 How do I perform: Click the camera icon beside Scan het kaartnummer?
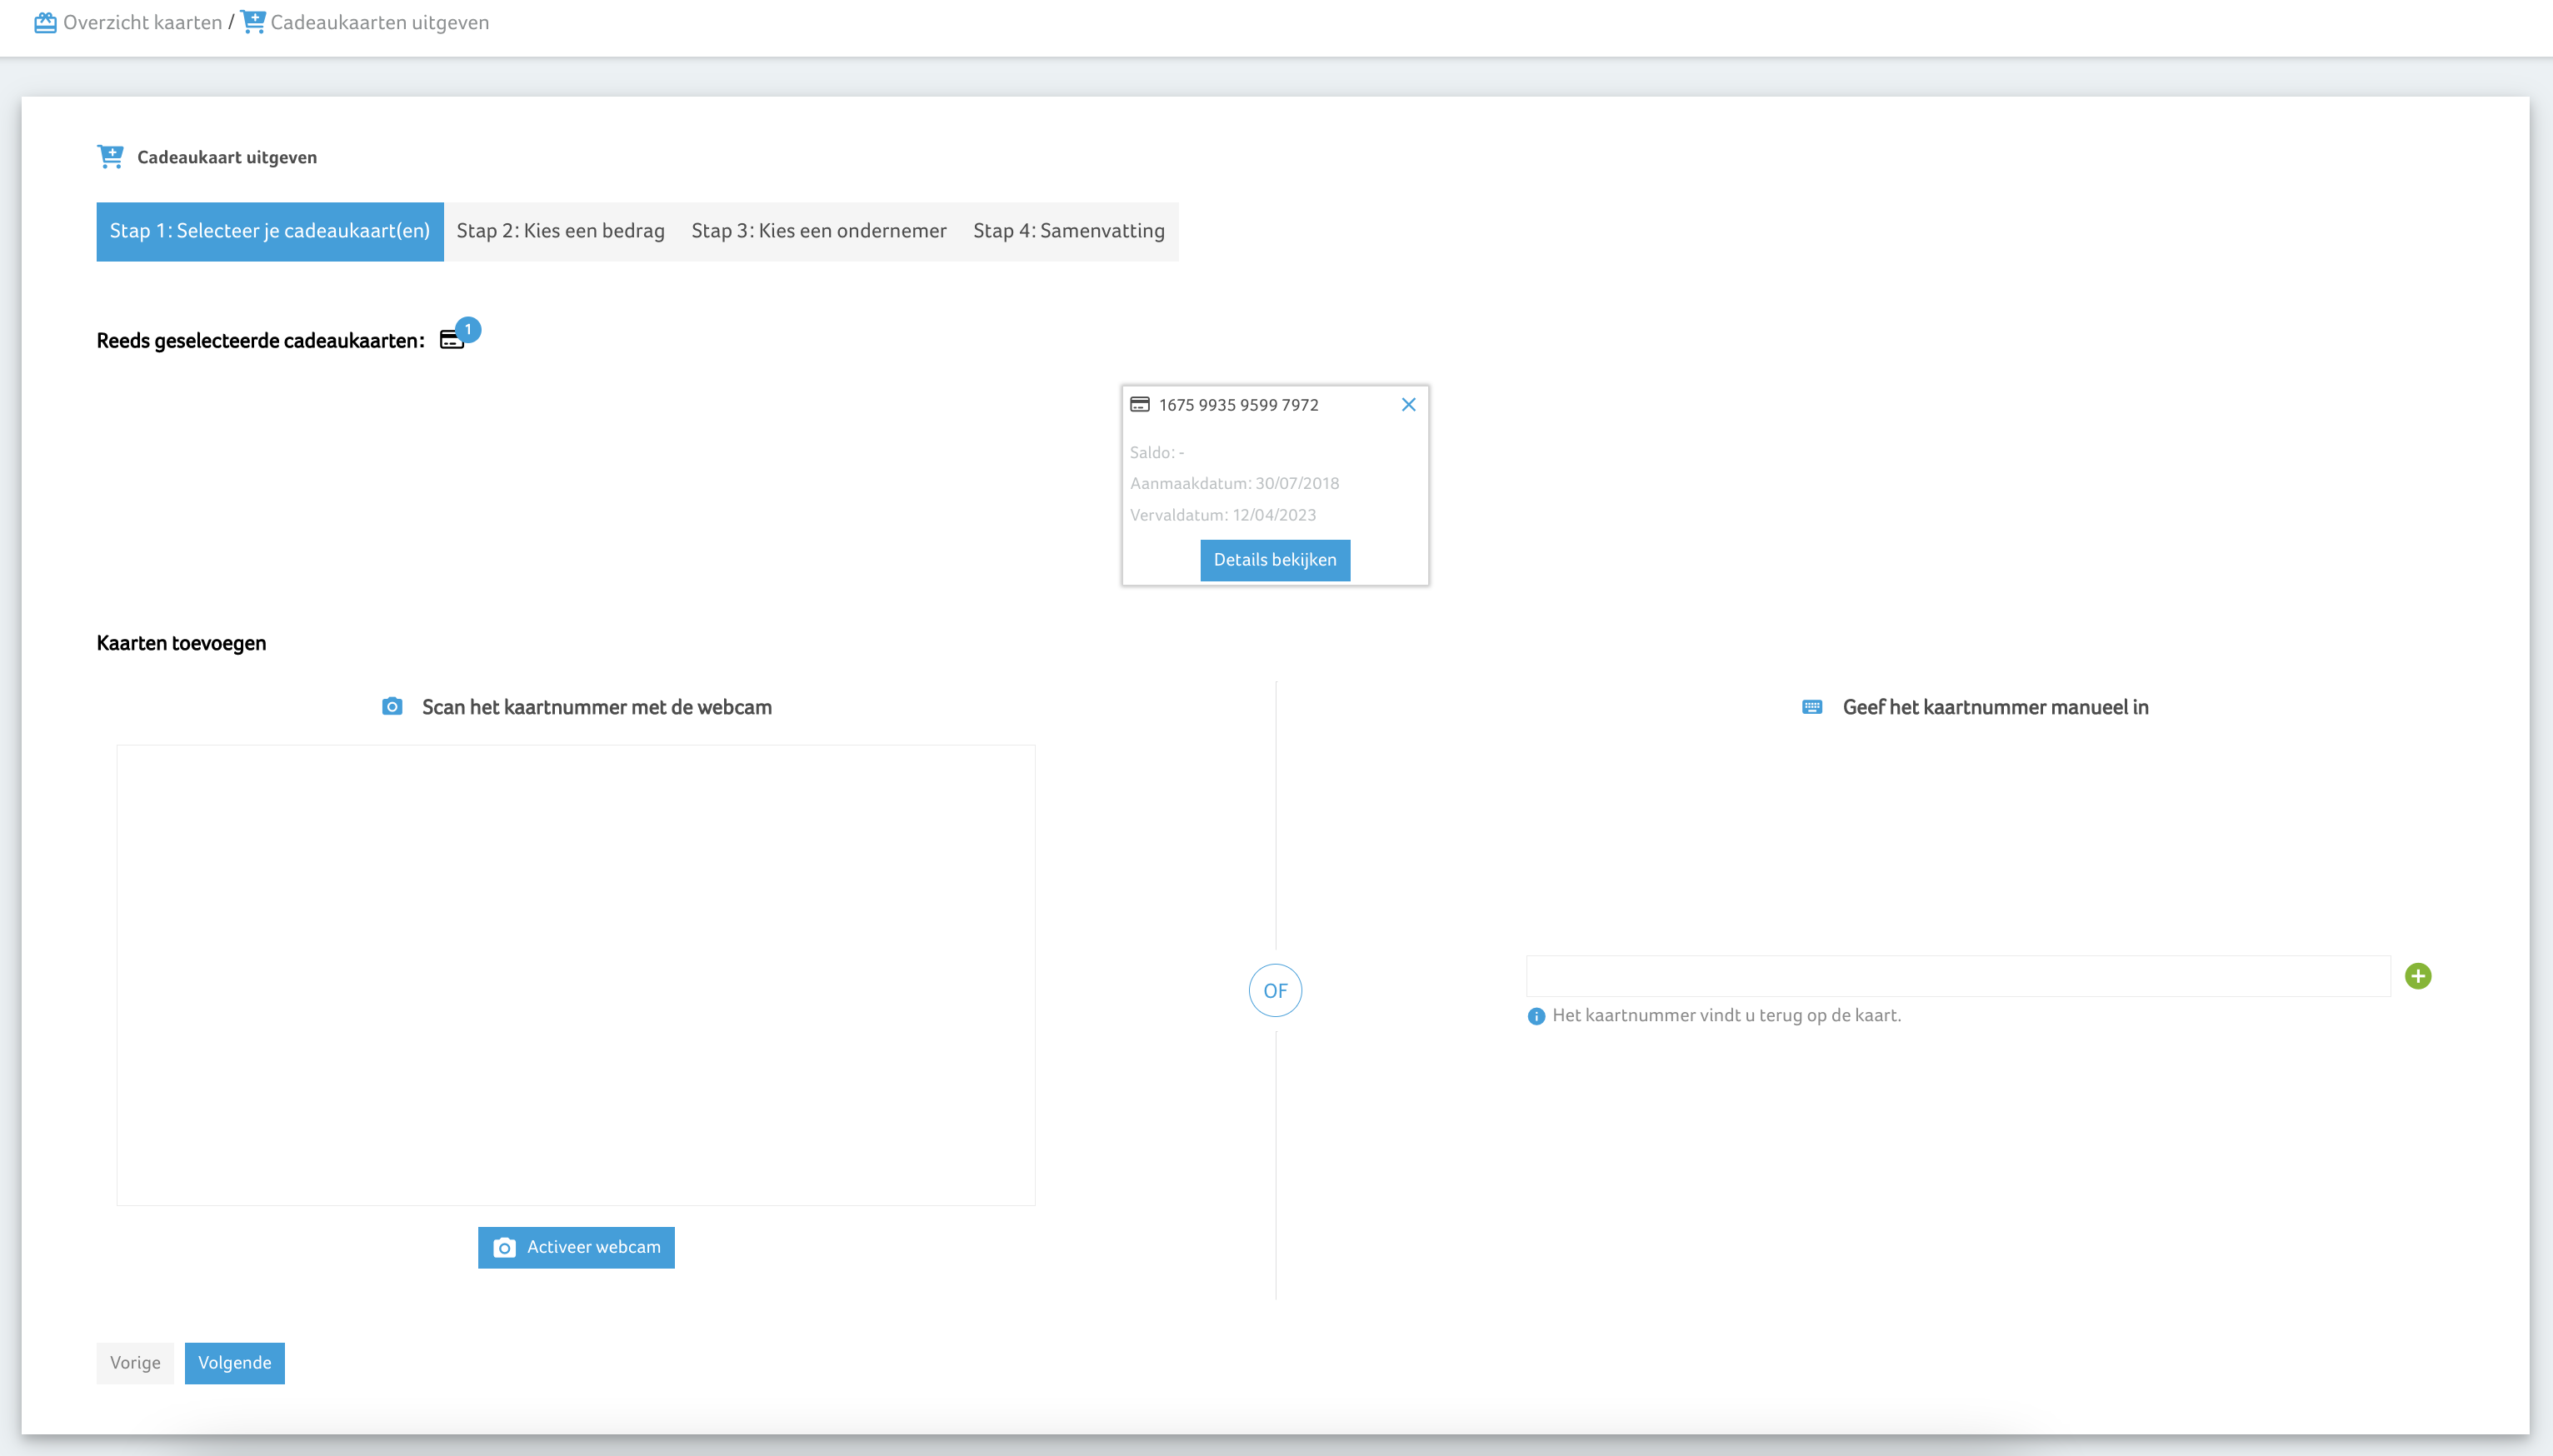(392, 707)
